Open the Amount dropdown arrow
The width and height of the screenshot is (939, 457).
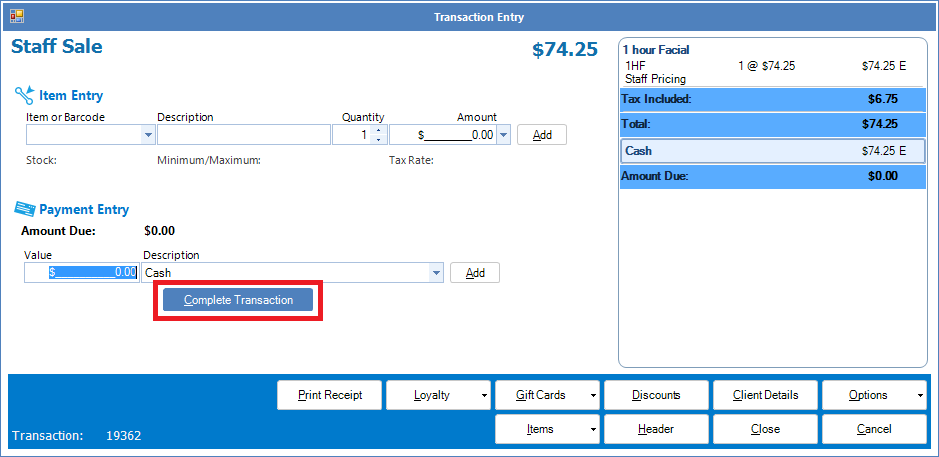[503, 135]
